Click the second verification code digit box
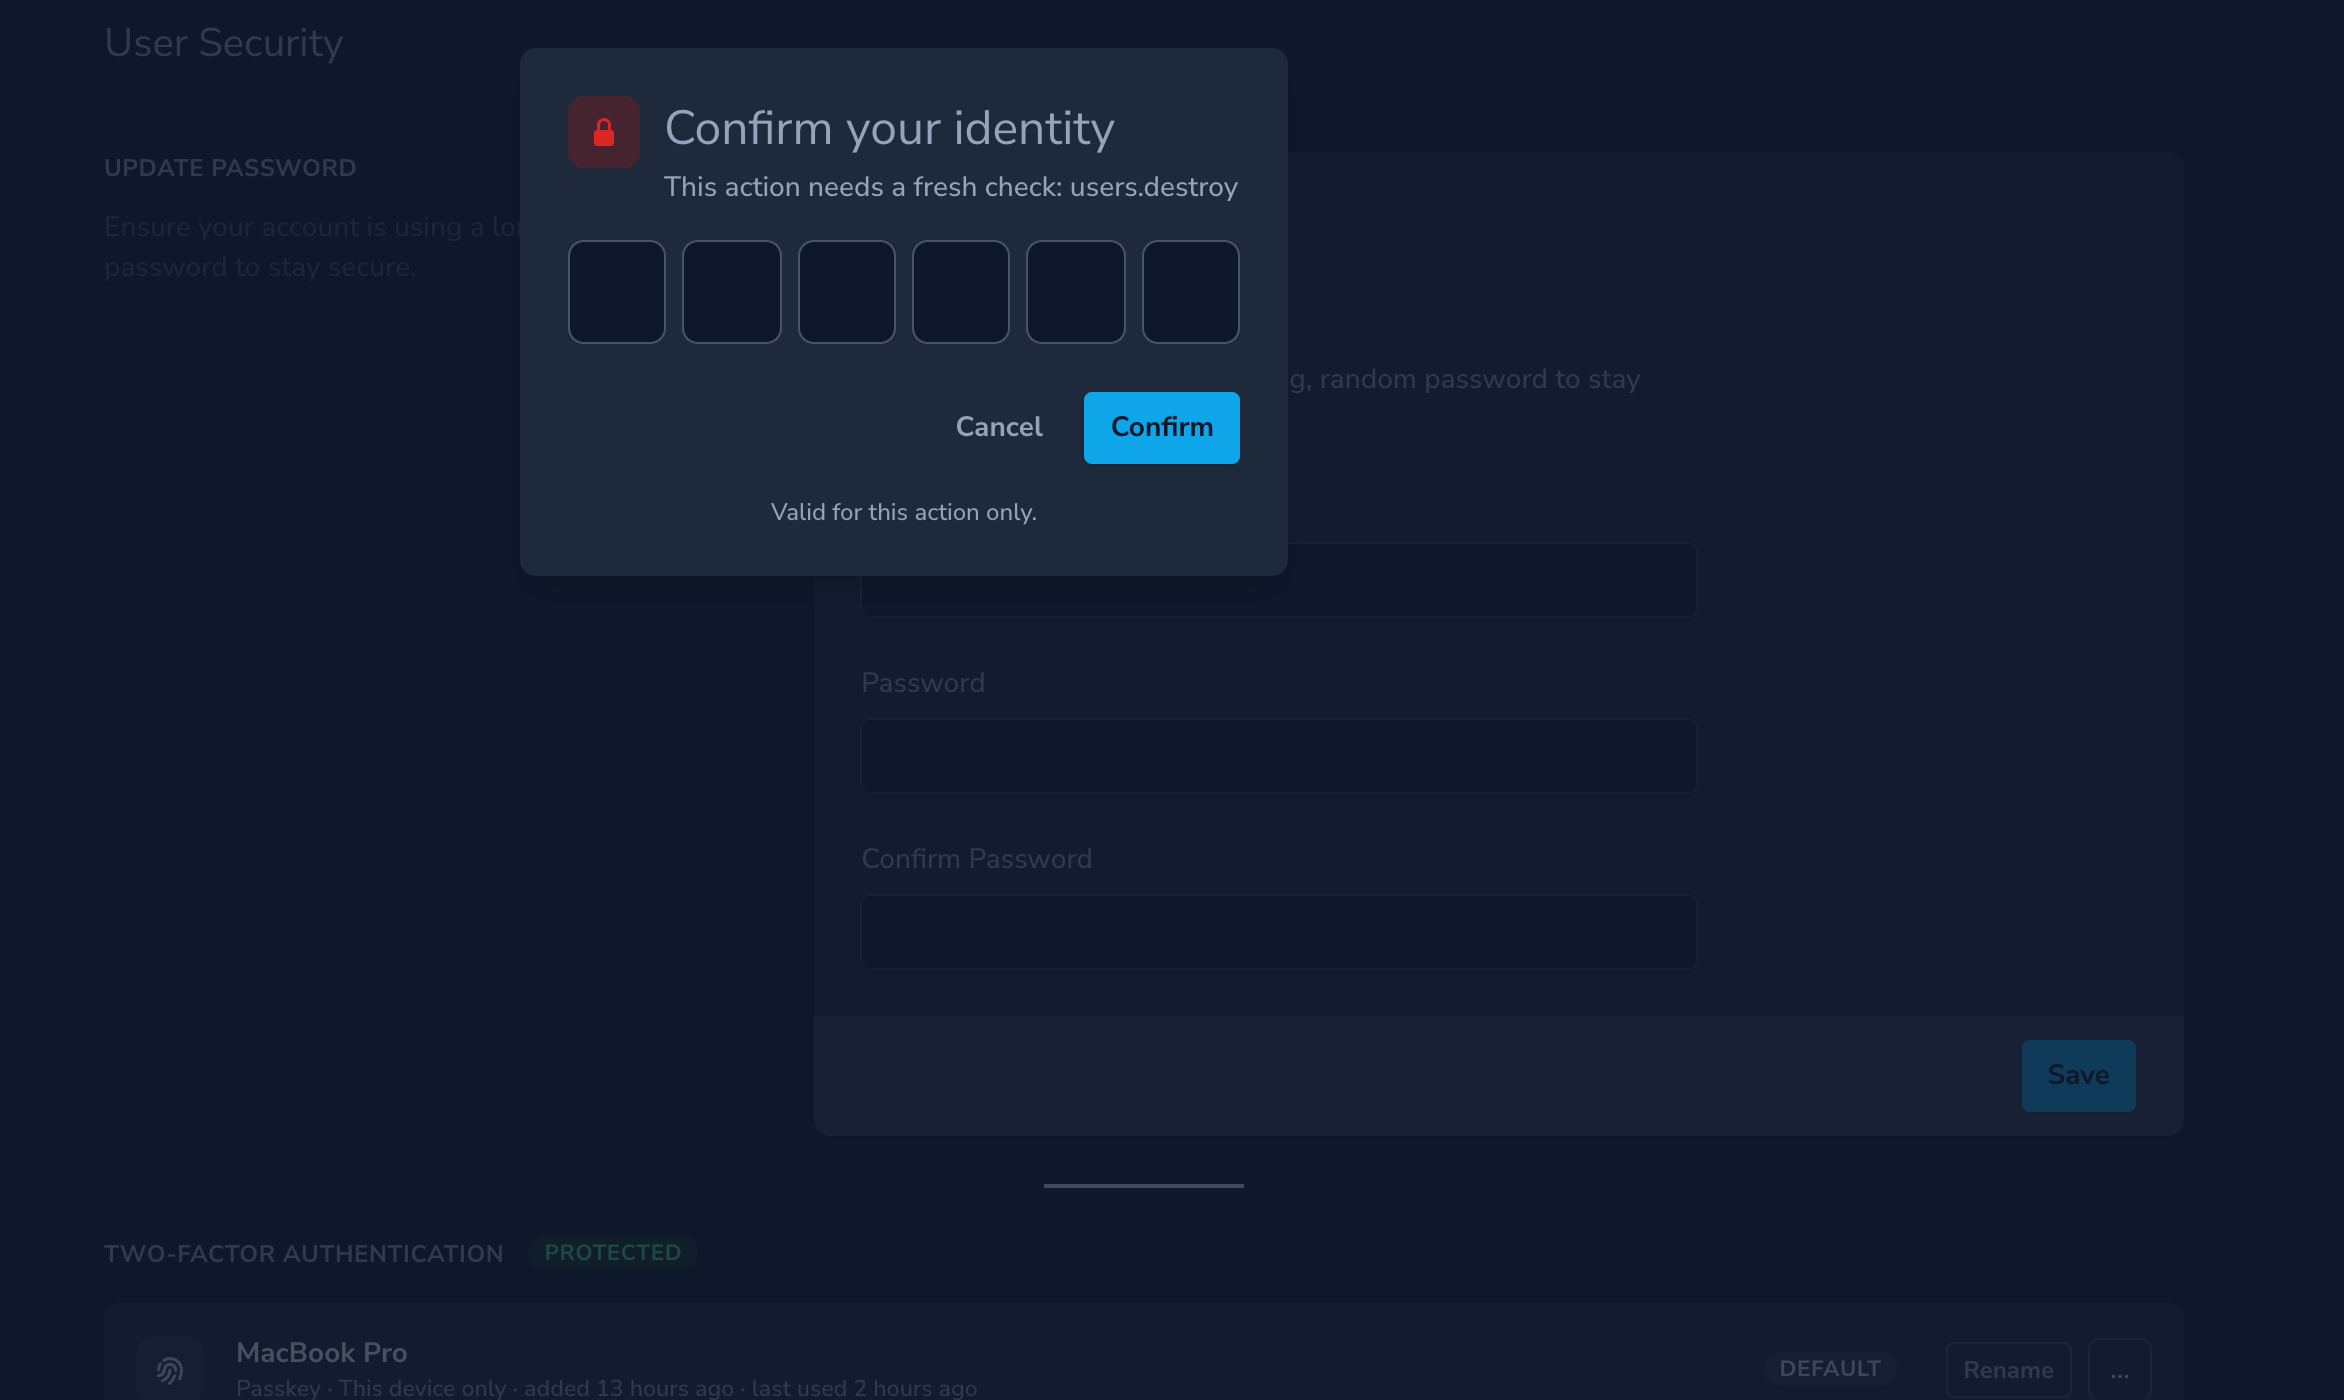 [732, 292]
